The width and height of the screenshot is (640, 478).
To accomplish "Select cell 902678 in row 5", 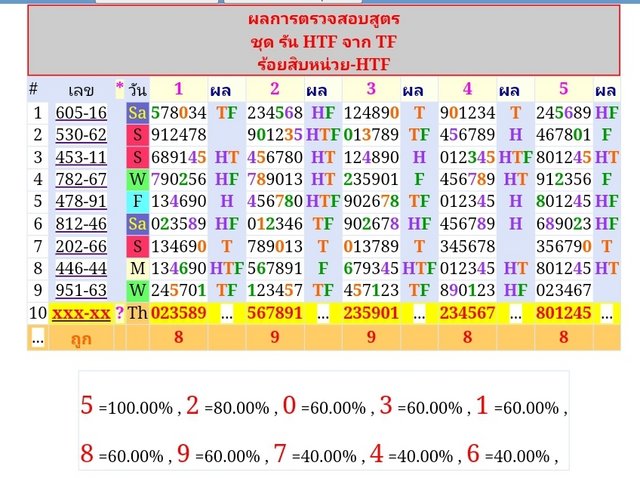I will click(x=371, y=202).
